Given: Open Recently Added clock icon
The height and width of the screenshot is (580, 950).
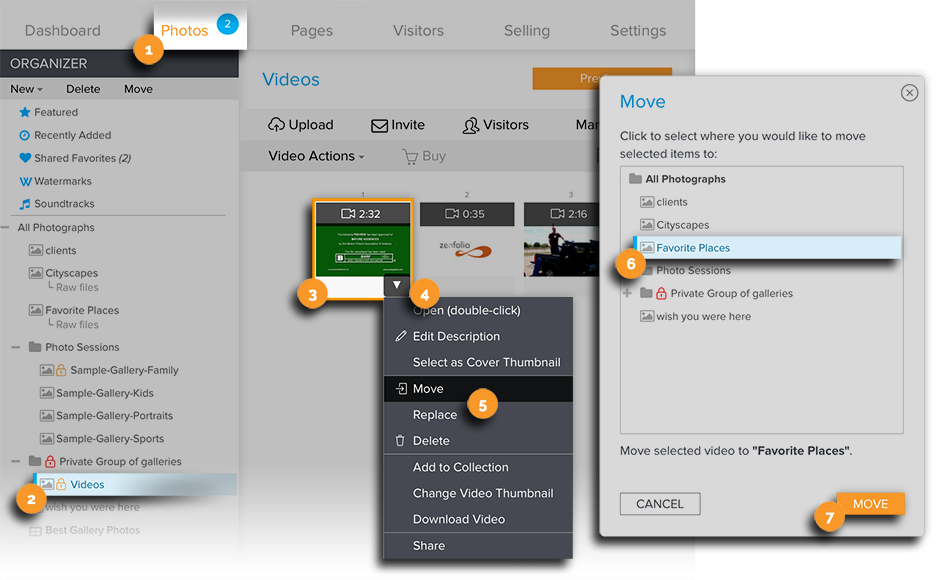Looking at the screenshot, I should pyautogui.click(x=25, y=135).
